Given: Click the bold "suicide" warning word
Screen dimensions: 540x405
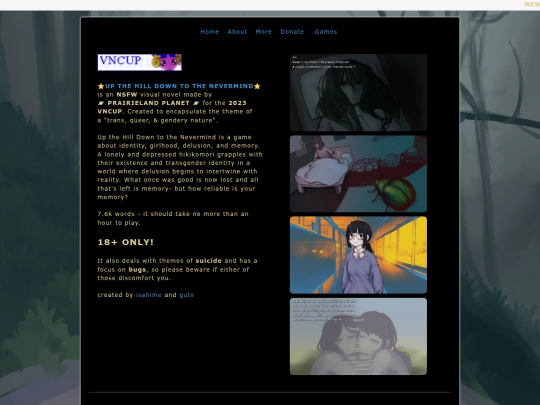Looking at the screenshot, I should point(209,261).
